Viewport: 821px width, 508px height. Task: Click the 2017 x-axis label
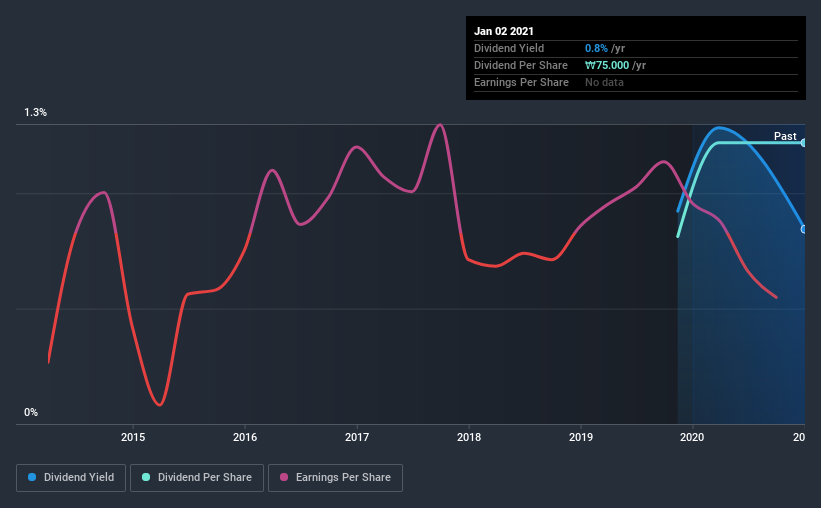click(x=357, y=437)
